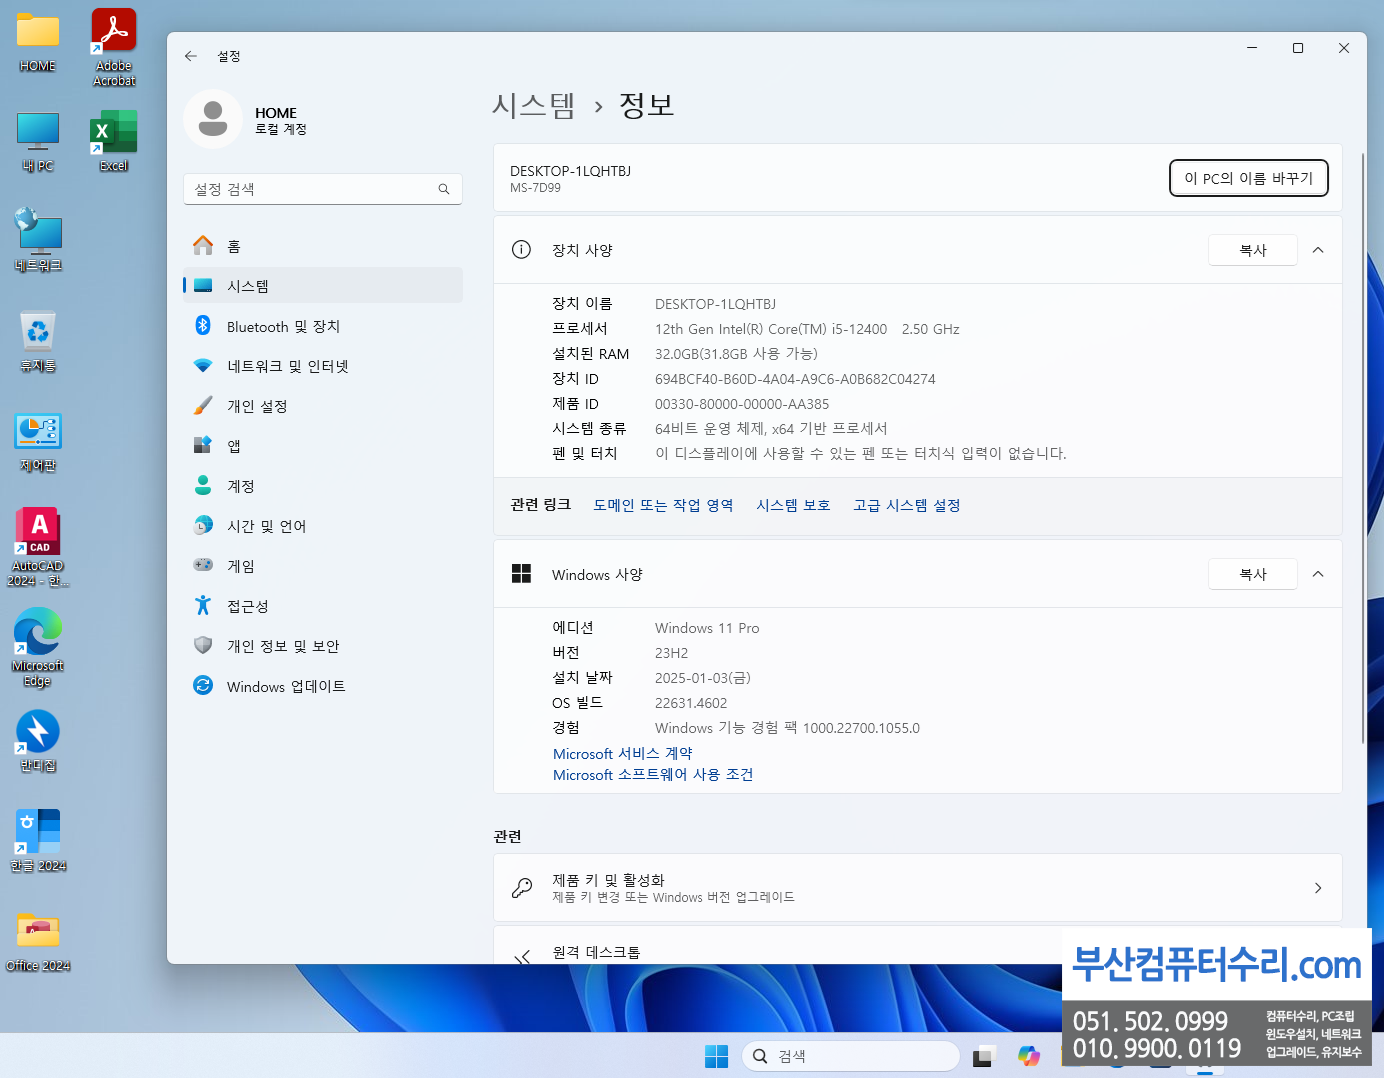The width and height of the screenshot is (1384, 1078).
Task: Click 설치 날짜 value 2025-01-03(금)
Action: tap(703, 678)
